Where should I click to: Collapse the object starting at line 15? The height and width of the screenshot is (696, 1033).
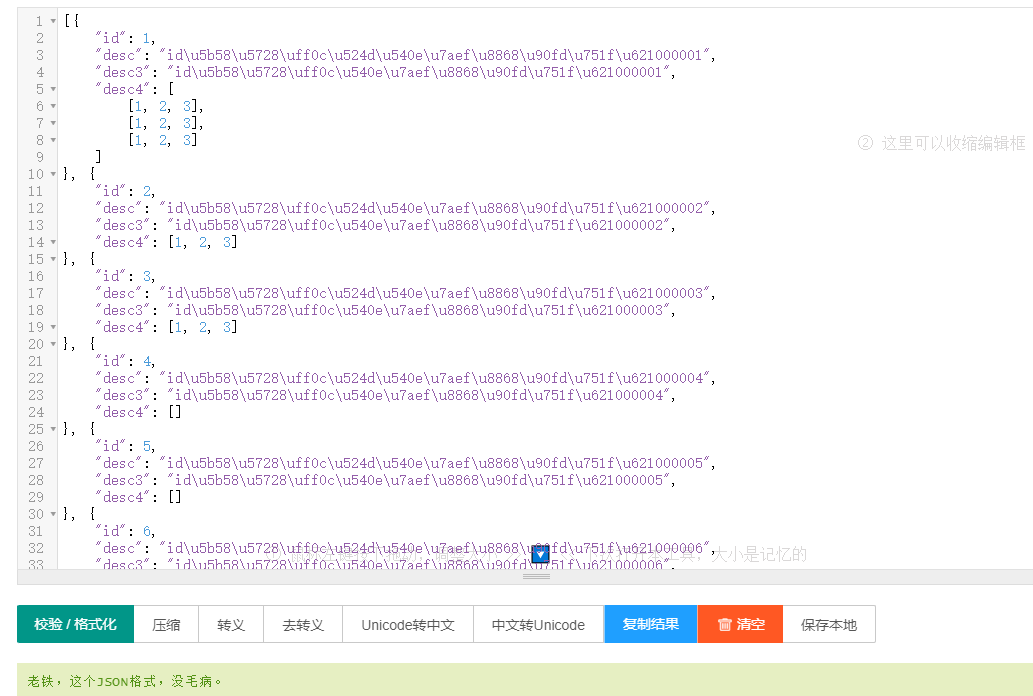(x=52, y=258)
